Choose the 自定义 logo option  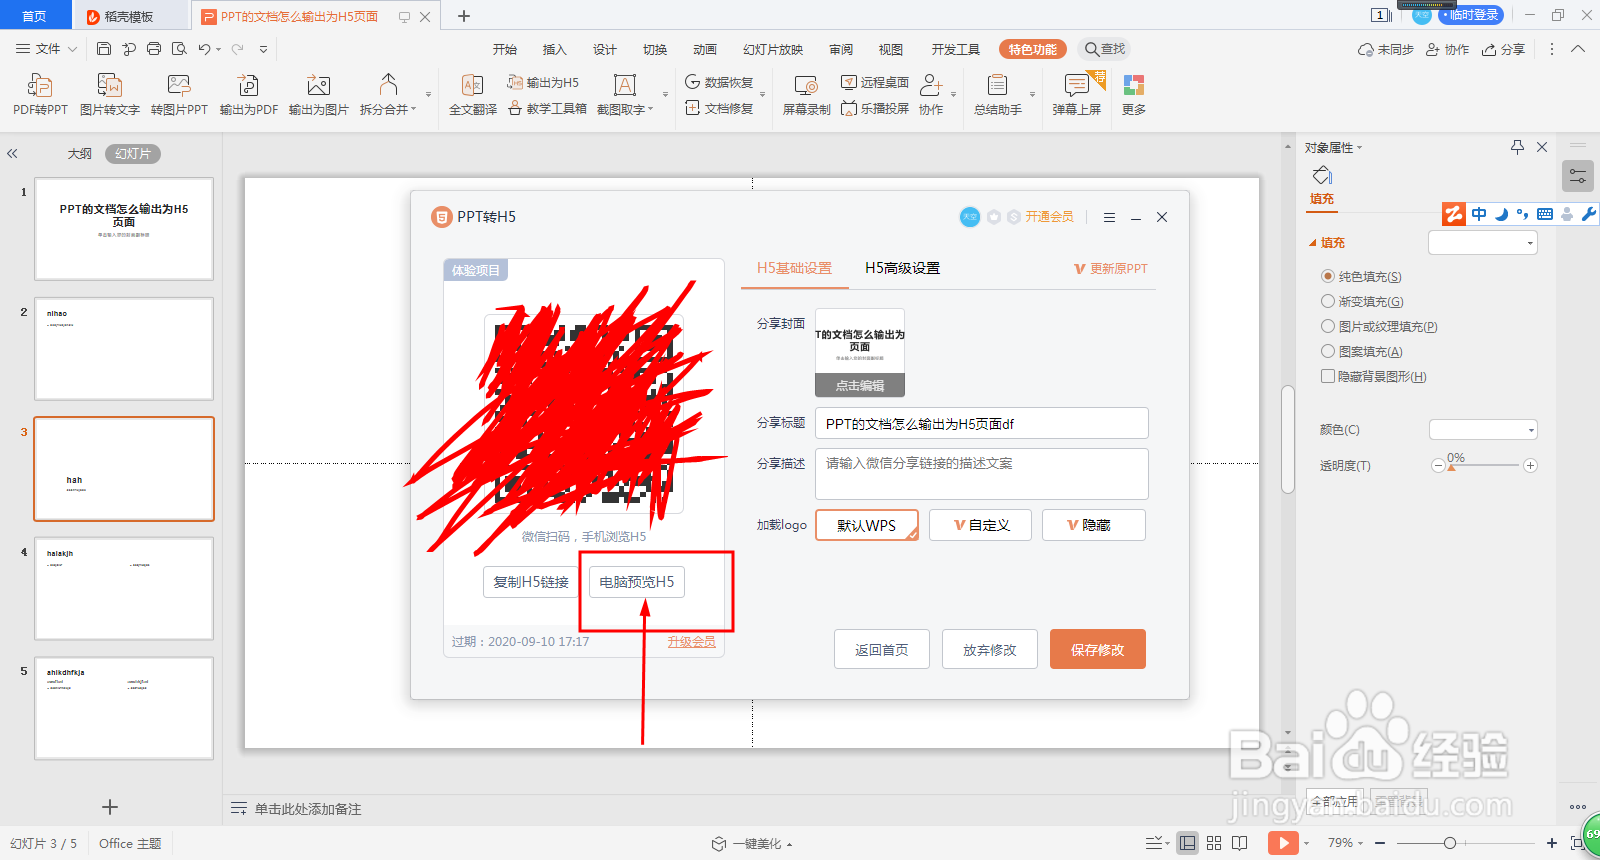(980, 525)
